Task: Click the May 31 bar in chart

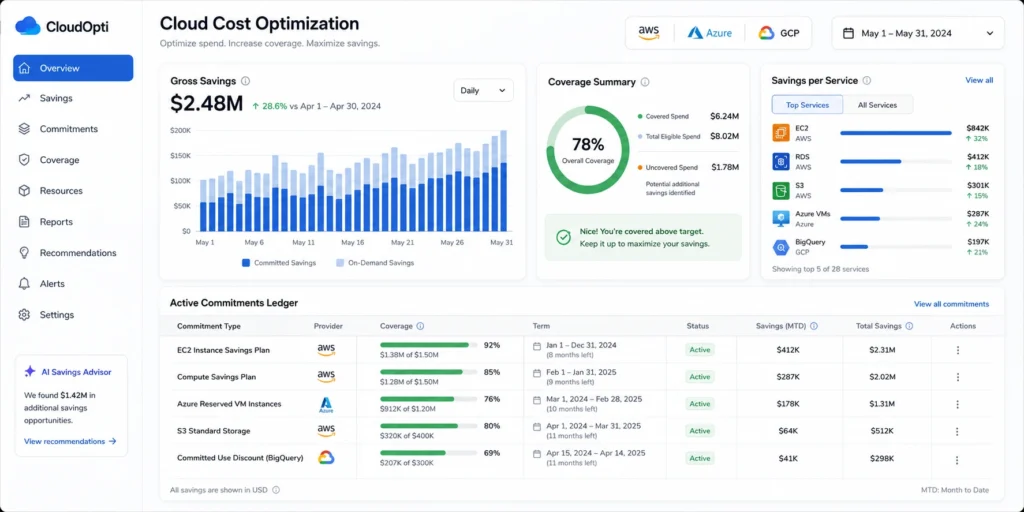Action: 504,181
